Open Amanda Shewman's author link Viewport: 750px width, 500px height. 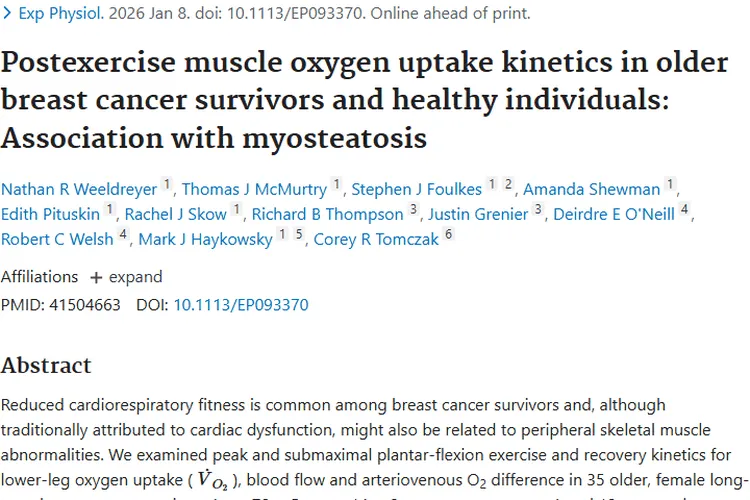point(591,189)
